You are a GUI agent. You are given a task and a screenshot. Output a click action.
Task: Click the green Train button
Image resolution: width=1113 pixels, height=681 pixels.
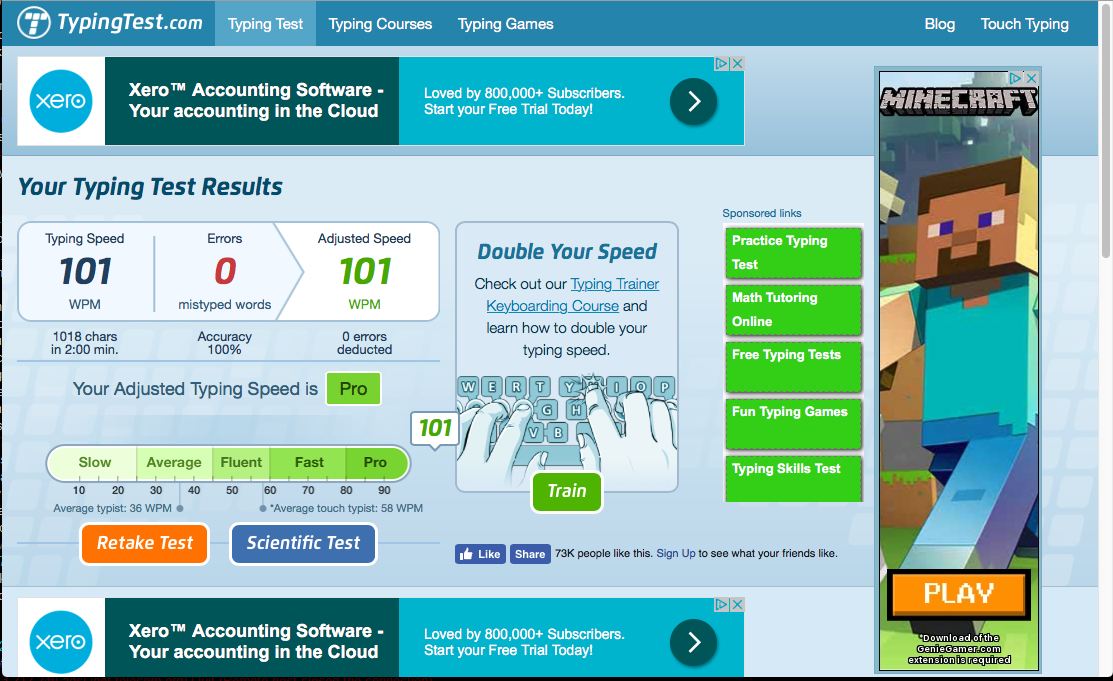[566, 491]
